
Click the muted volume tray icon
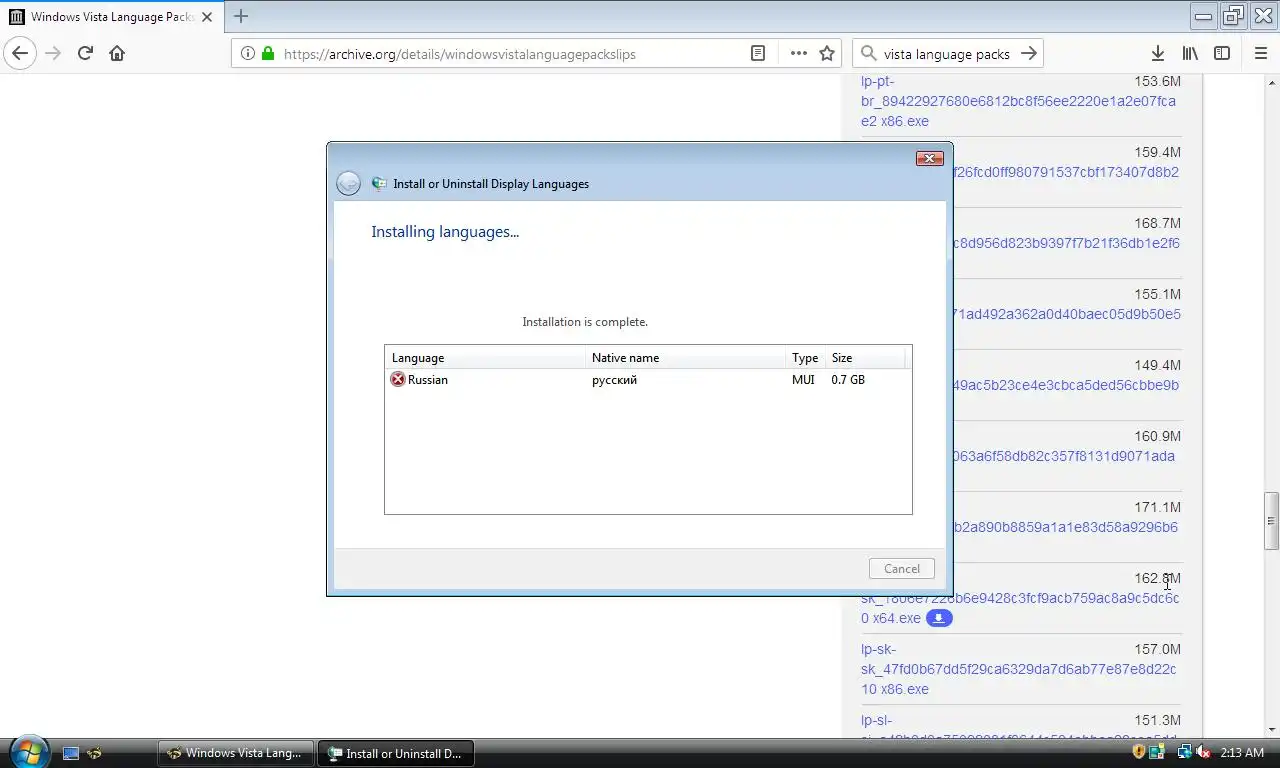pyautogui.click(x=1202, y=752)
